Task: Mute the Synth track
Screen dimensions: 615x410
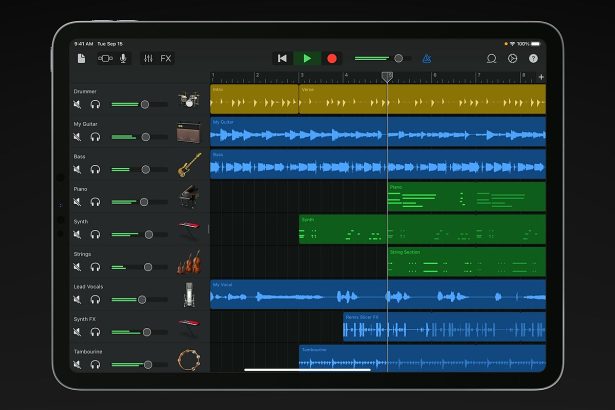Action: click(77, 235)
